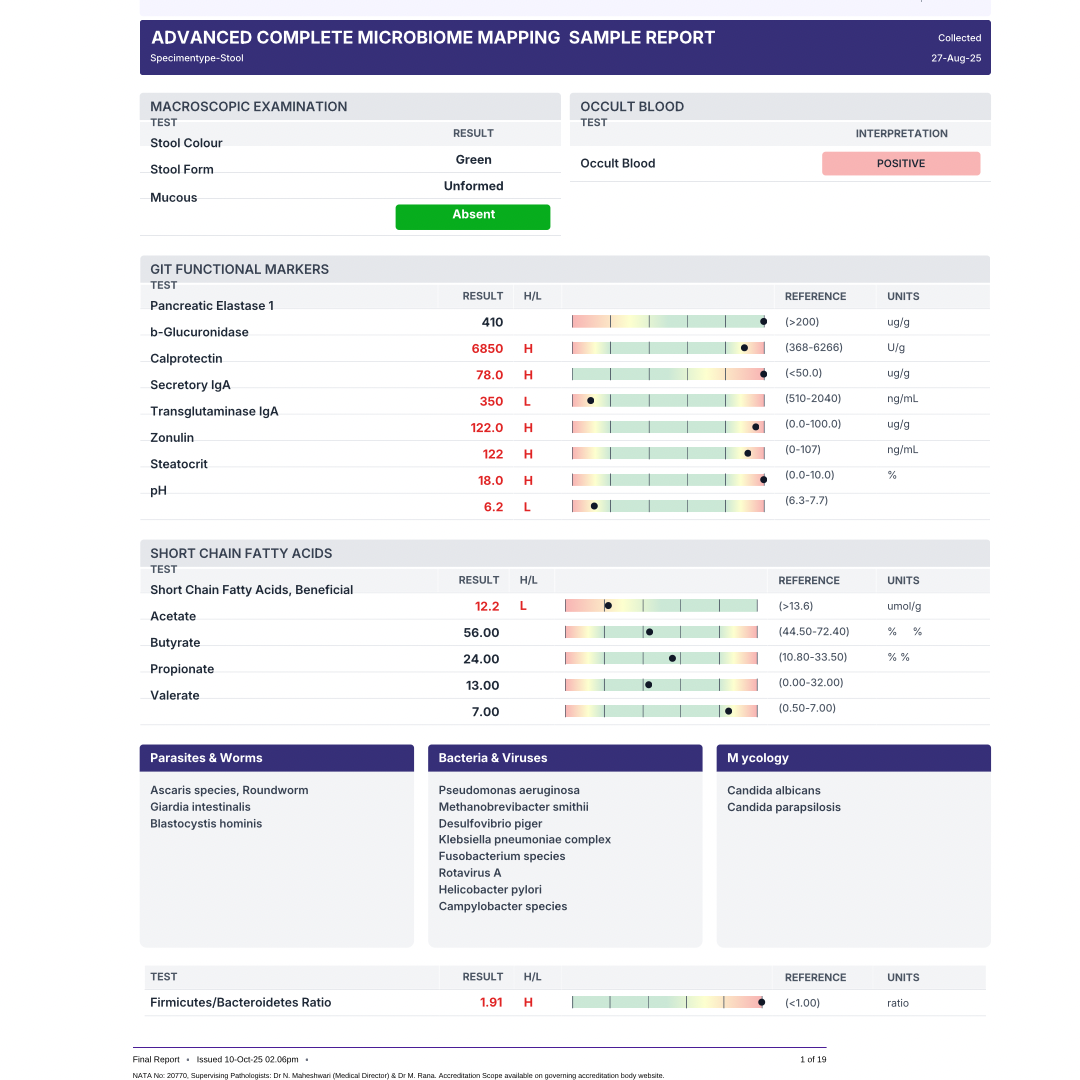Click the 'Acetate' test label
This screenshot has height=1080, width=1080.
tap(173, 616)
